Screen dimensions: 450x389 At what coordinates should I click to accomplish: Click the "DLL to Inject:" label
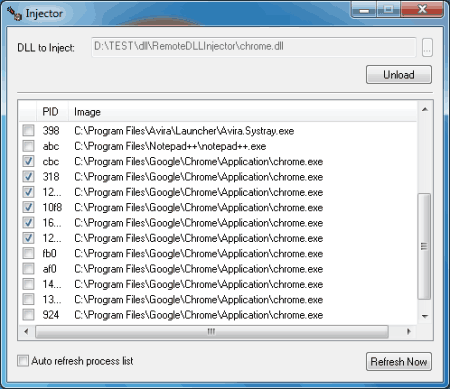point(46,48)
